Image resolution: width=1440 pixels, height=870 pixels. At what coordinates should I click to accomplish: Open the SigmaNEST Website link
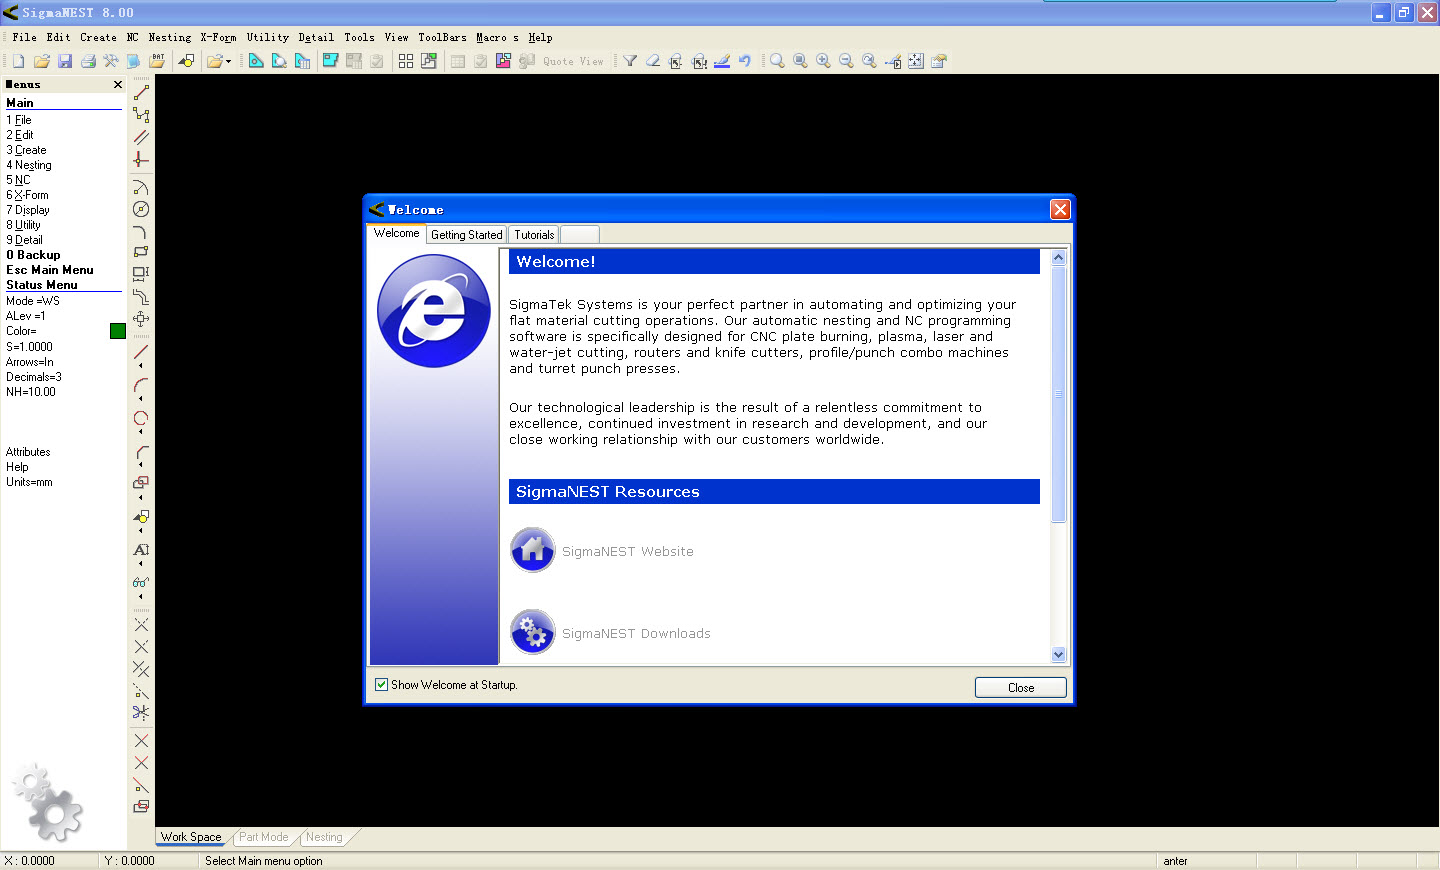tap(628, 551)
